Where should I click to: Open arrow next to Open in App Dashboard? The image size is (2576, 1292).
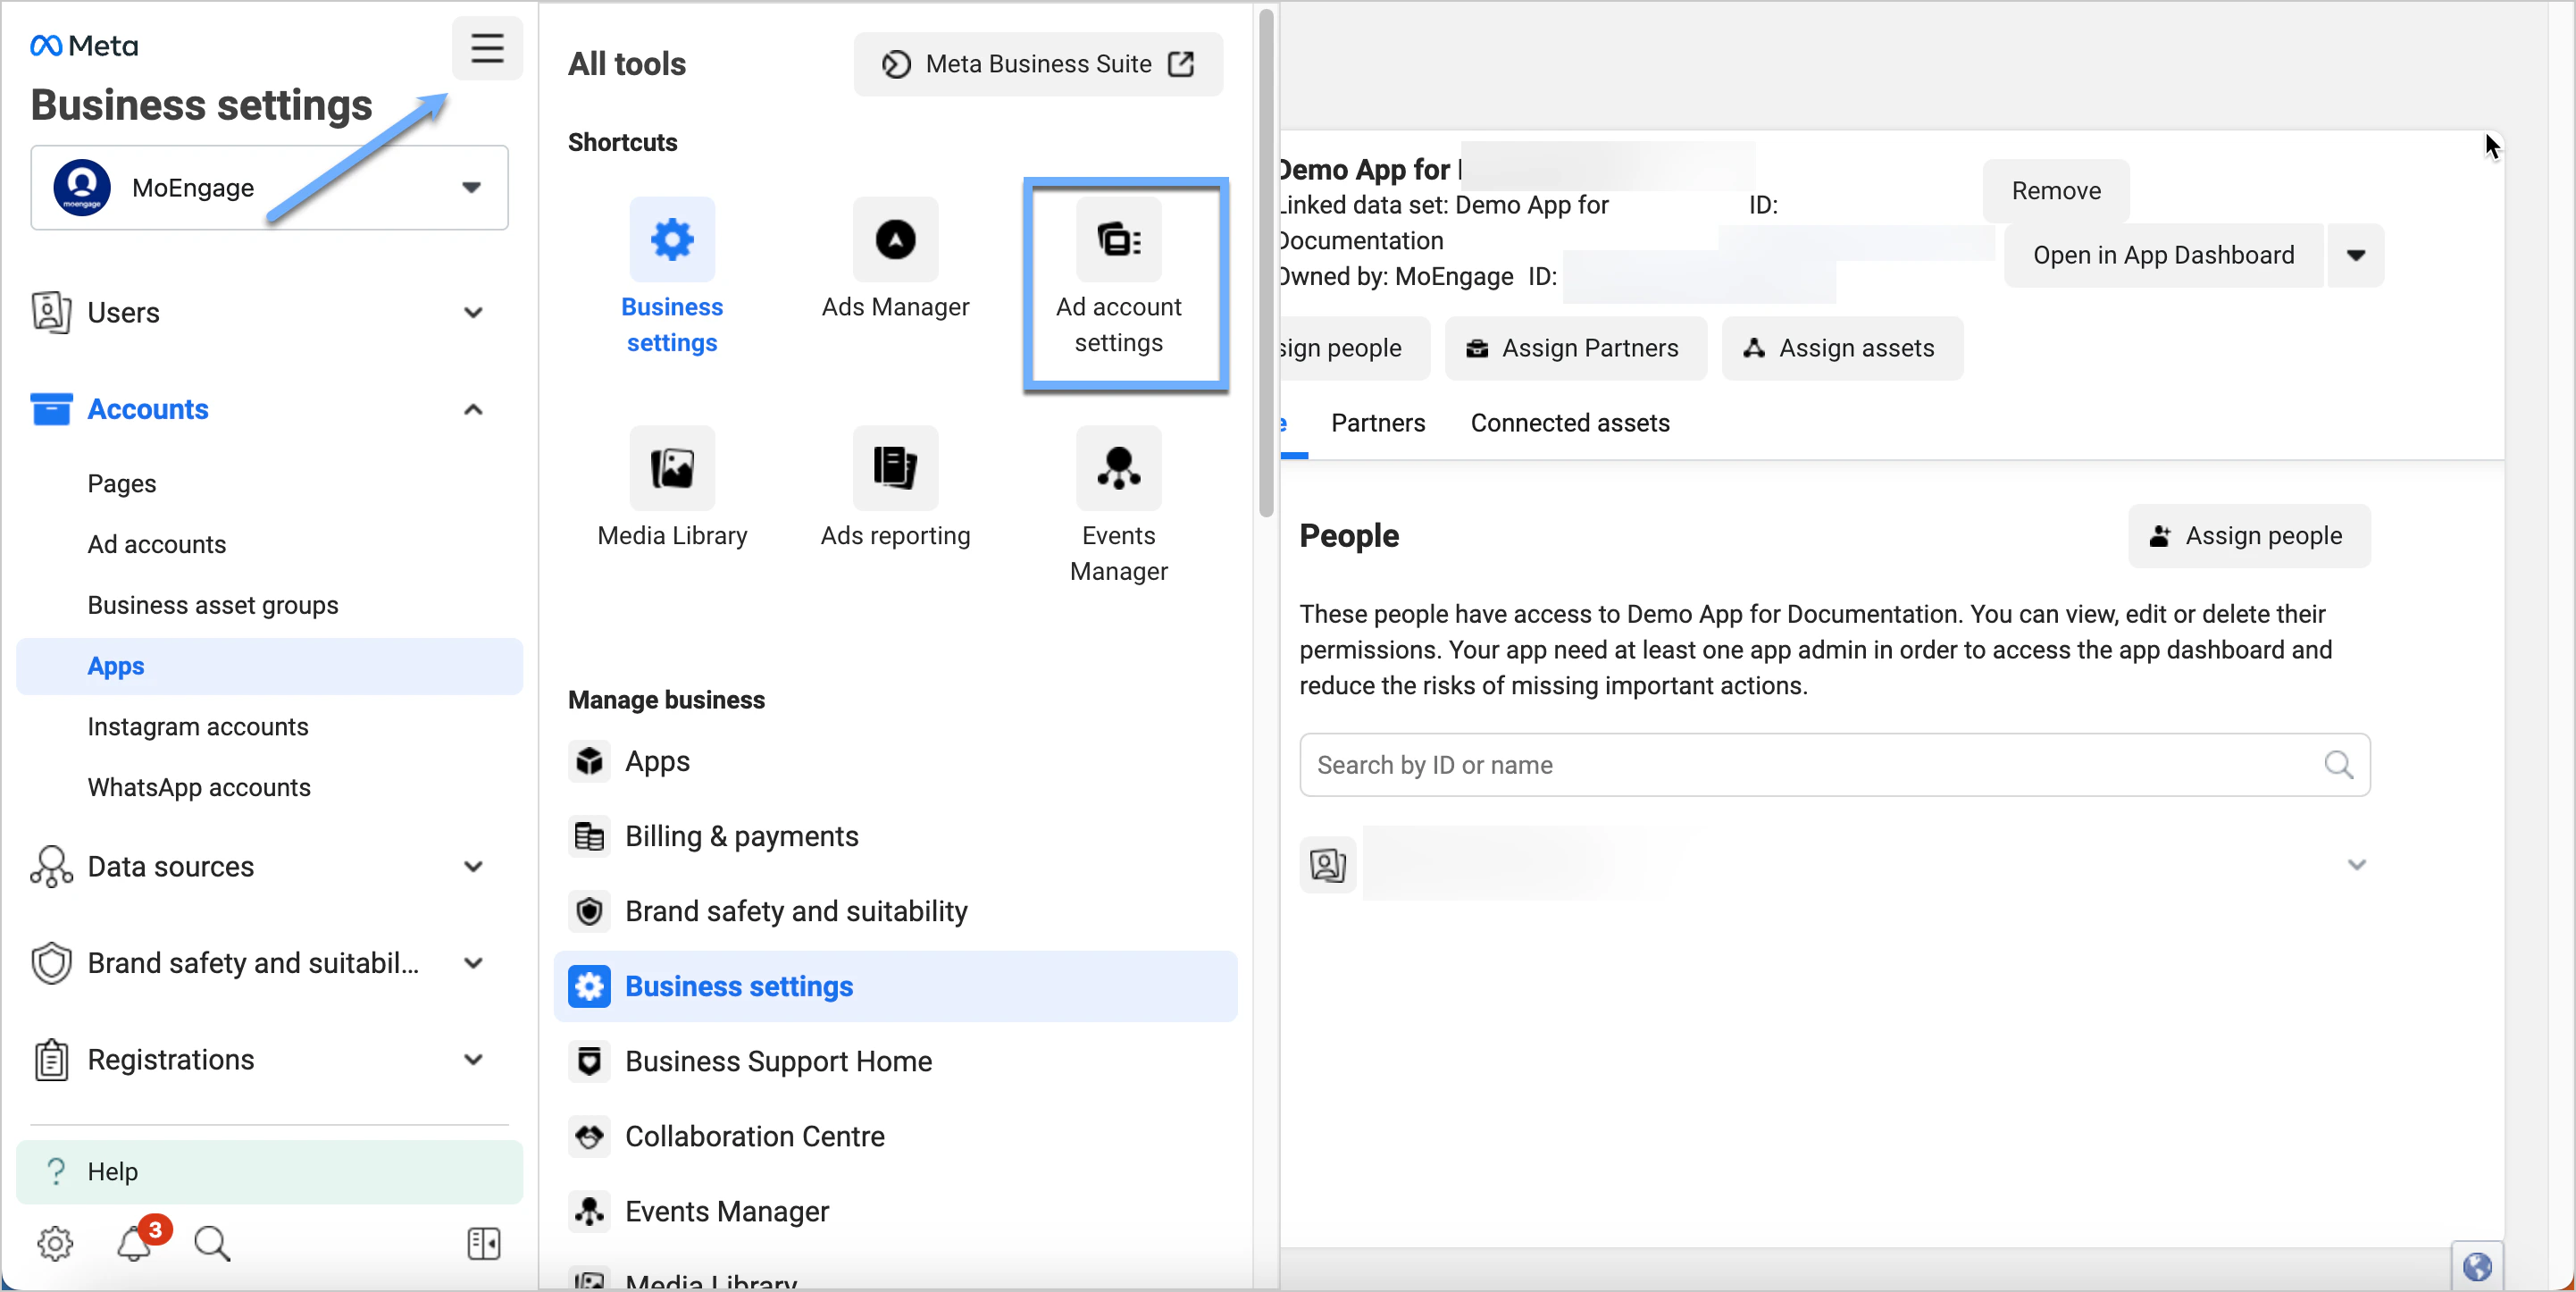point(2355,255)
